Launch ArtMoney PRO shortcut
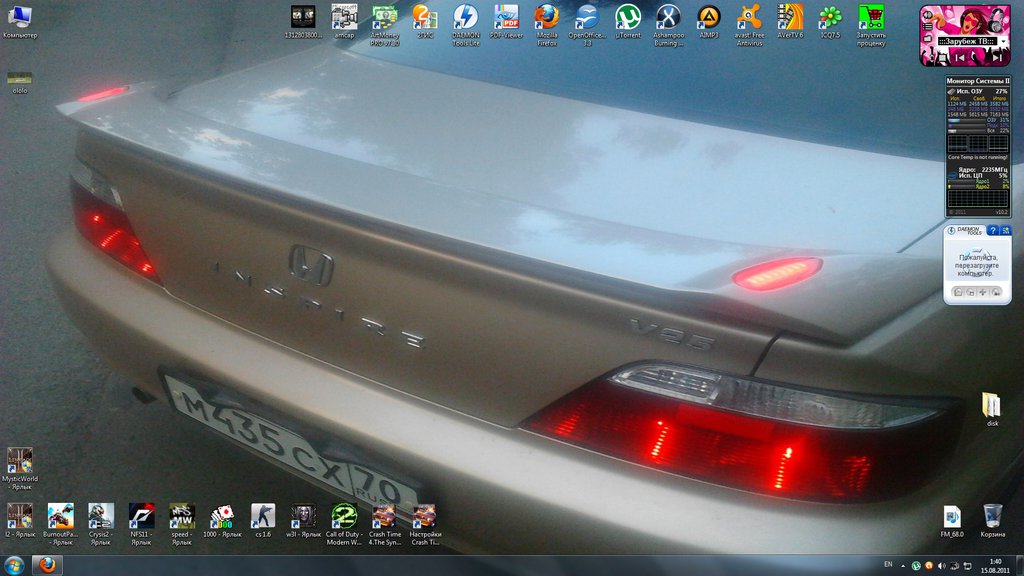The width and height of the screenshot is (1024, 576). coord(385,25)
